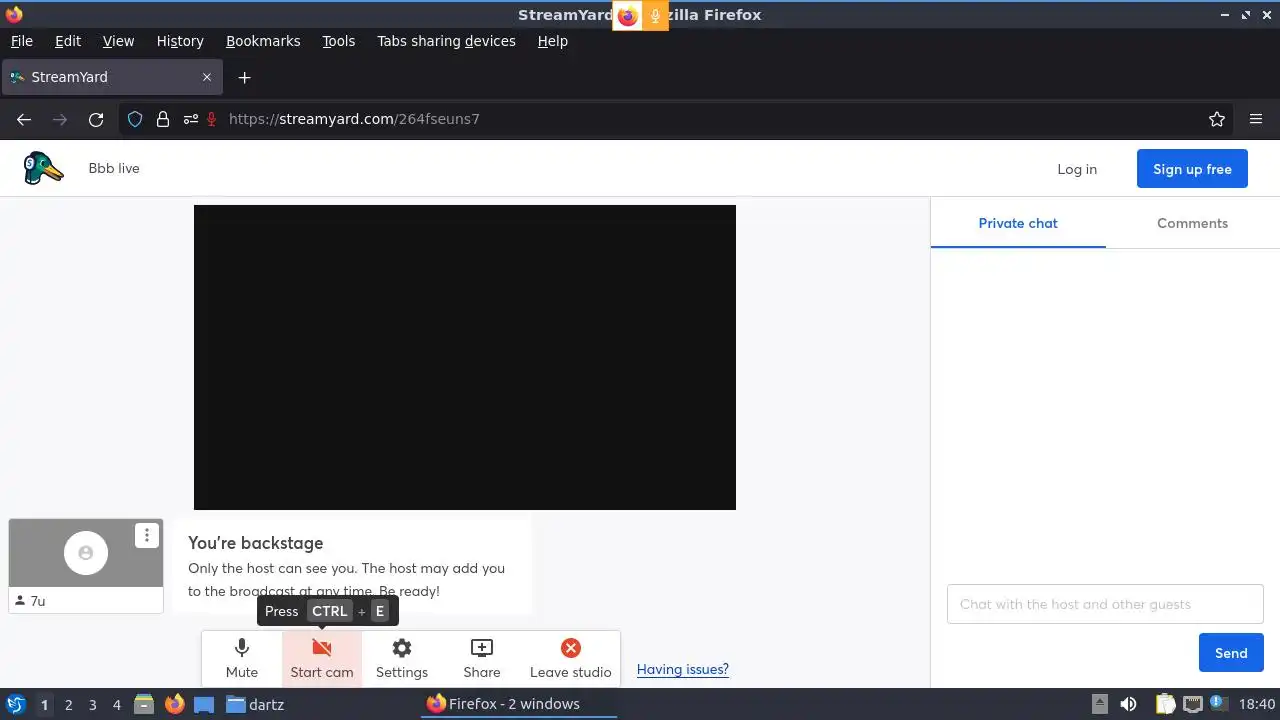Open the Firefox hamburger application menu
The image size is (1280, 720).
tap(1256, 119)
